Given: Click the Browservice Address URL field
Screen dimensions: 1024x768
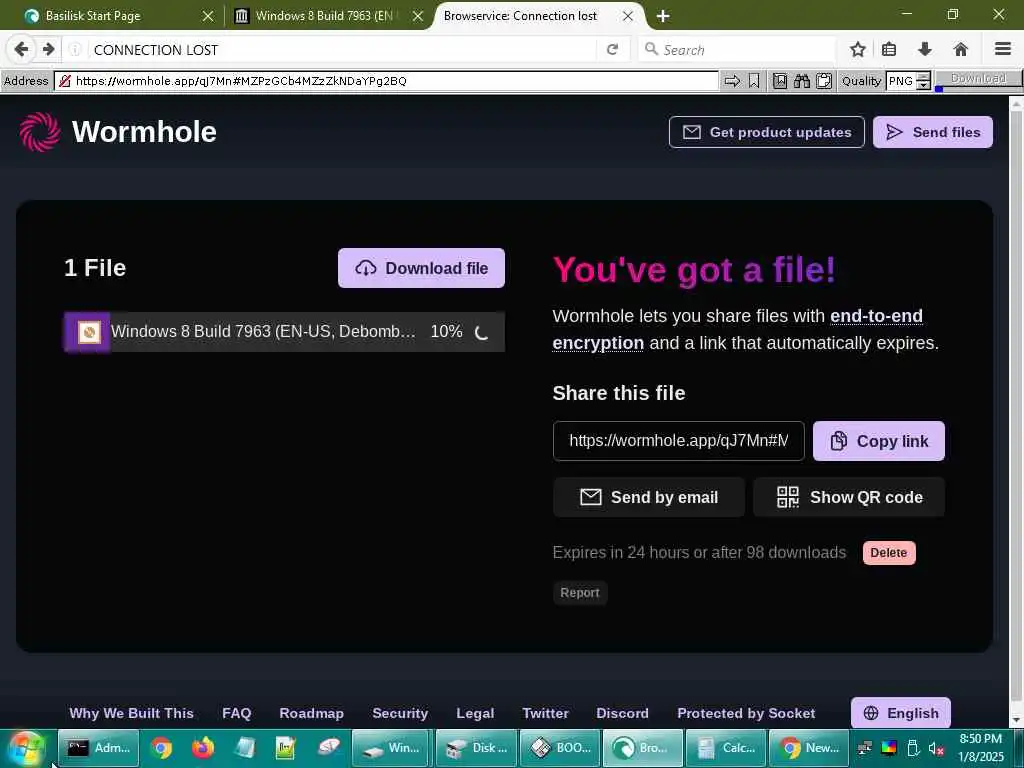Looking at the screenshot, I should (x=387, y=81).
